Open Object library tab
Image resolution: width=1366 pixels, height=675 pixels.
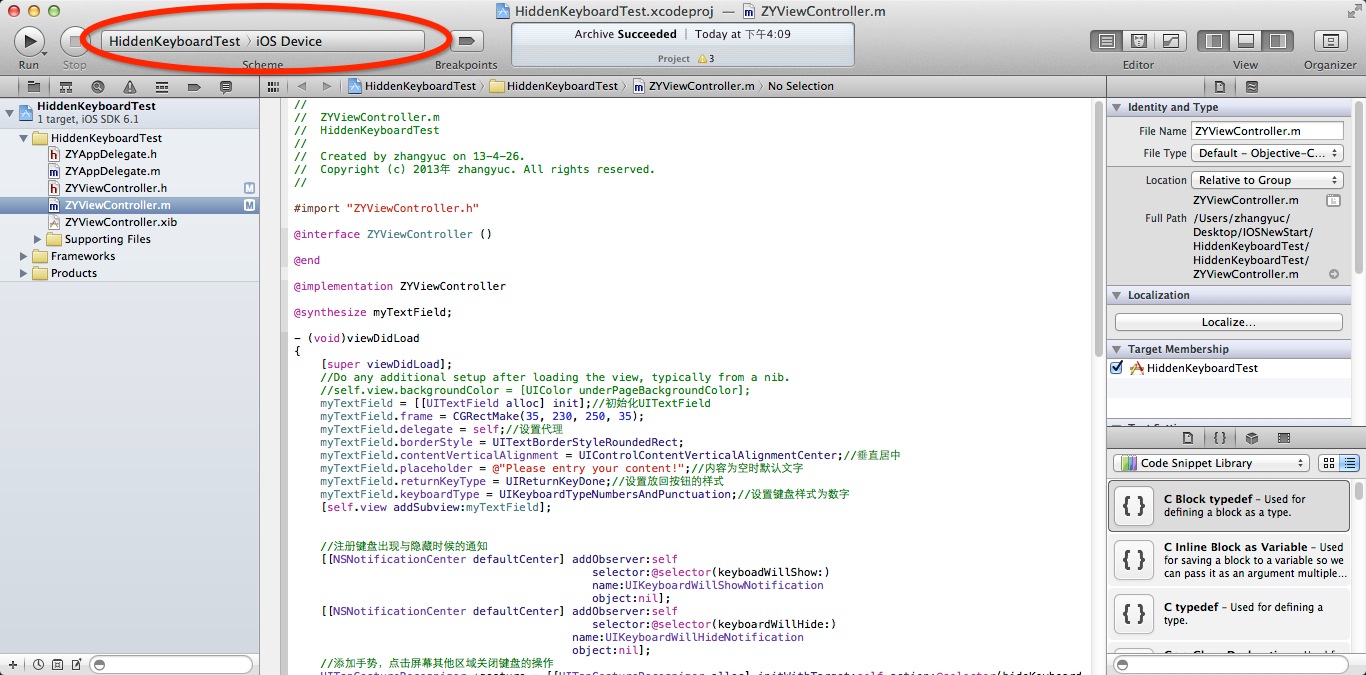1252,438
